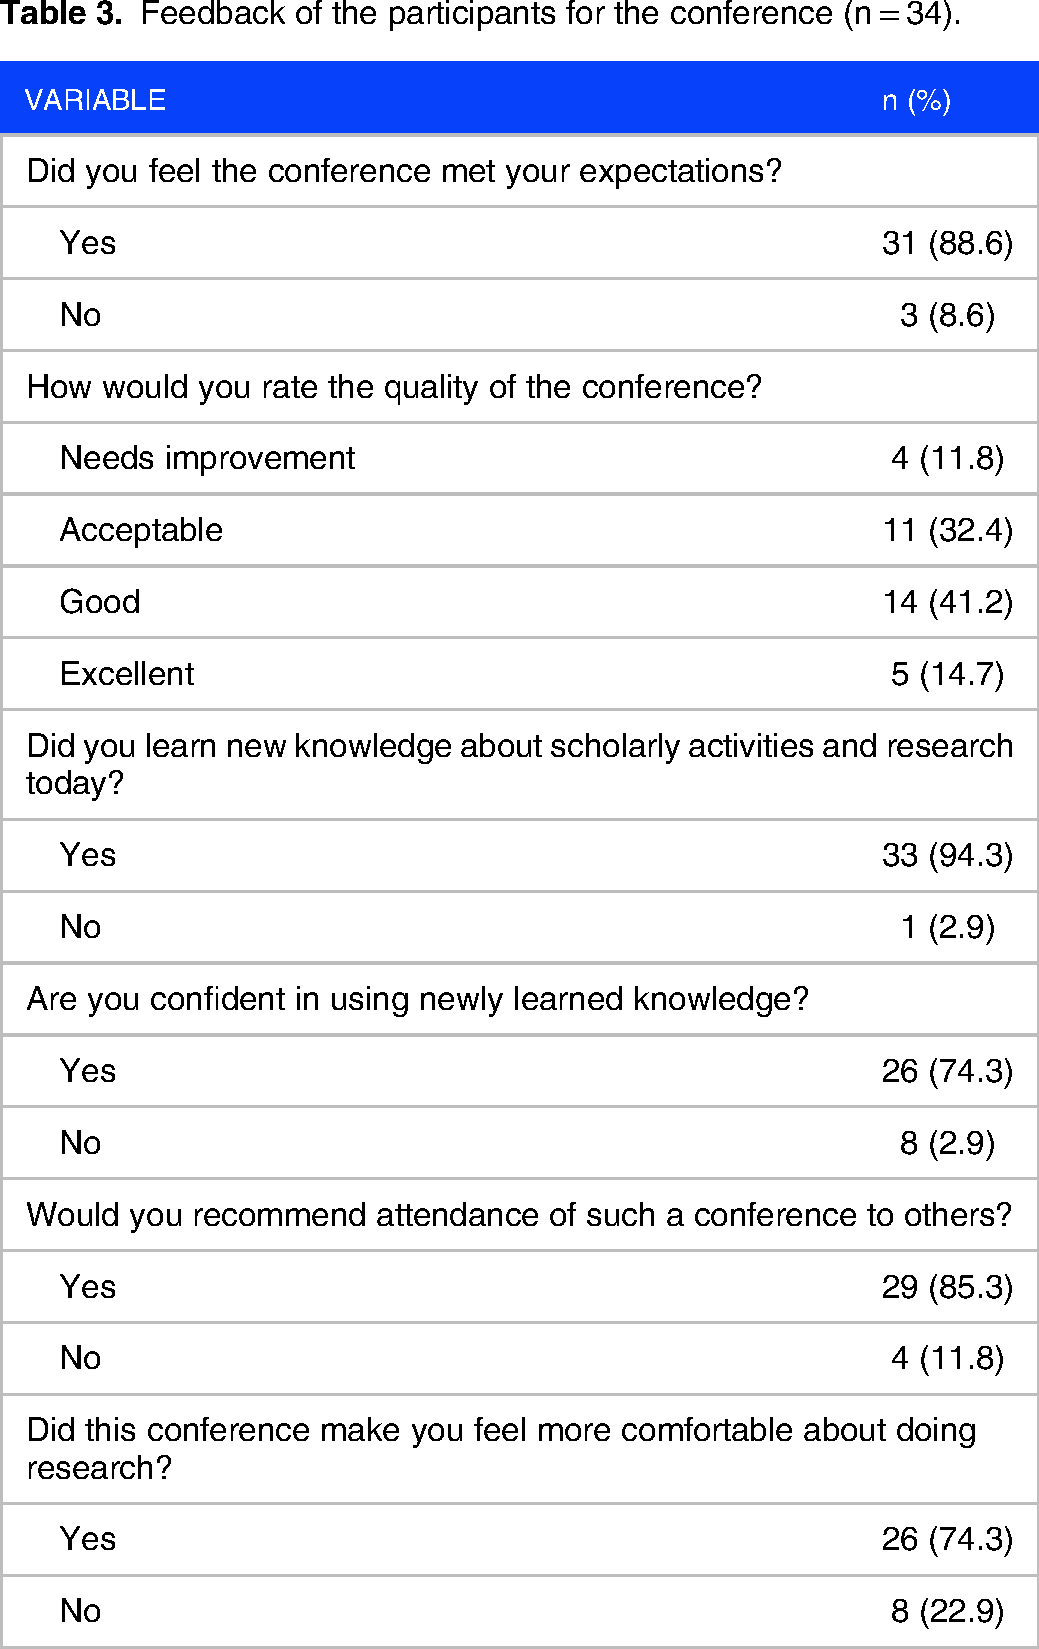This screenshot has height=1649, width=1039.
Task: Click the n (%) column header
Action: (x=916, y=100)
